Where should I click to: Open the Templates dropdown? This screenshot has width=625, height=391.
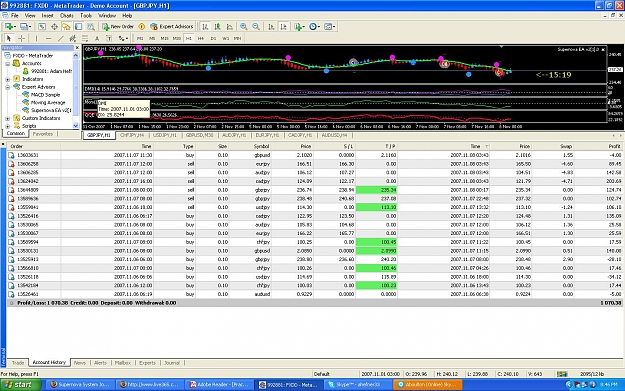click(x=330, y=26)
